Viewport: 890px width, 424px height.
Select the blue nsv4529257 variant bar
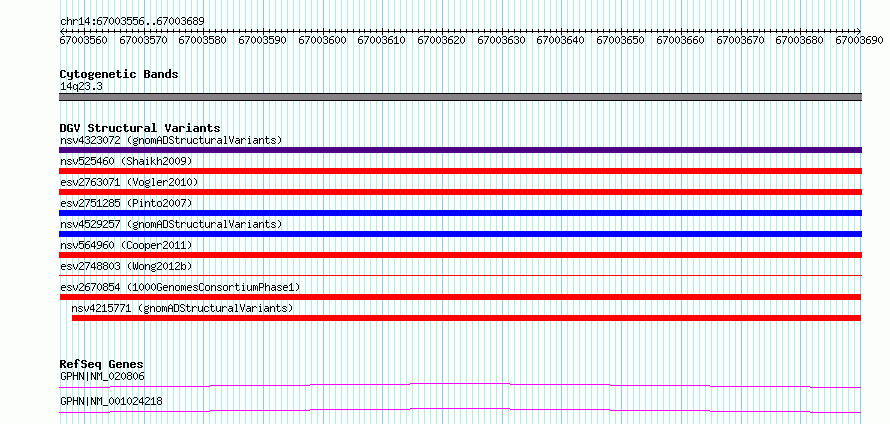pyautogui.click(x=460, y=234)
